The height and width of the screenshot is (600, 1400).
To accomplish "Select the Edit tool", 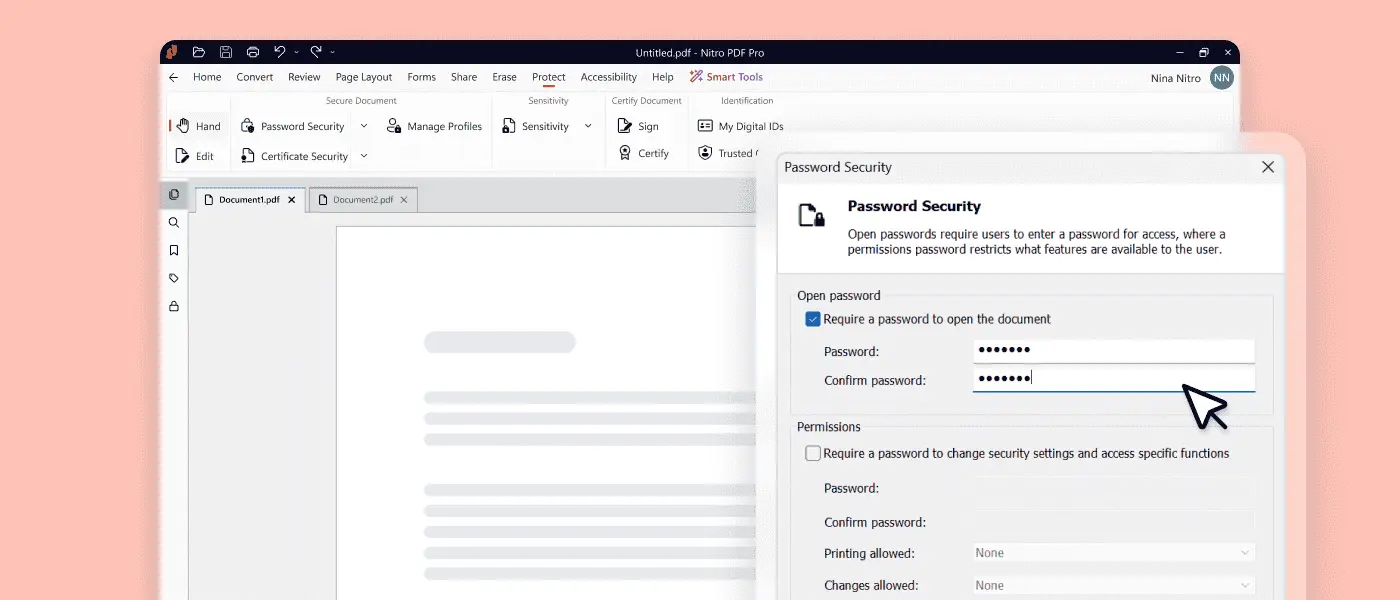I will click(195, 156).
